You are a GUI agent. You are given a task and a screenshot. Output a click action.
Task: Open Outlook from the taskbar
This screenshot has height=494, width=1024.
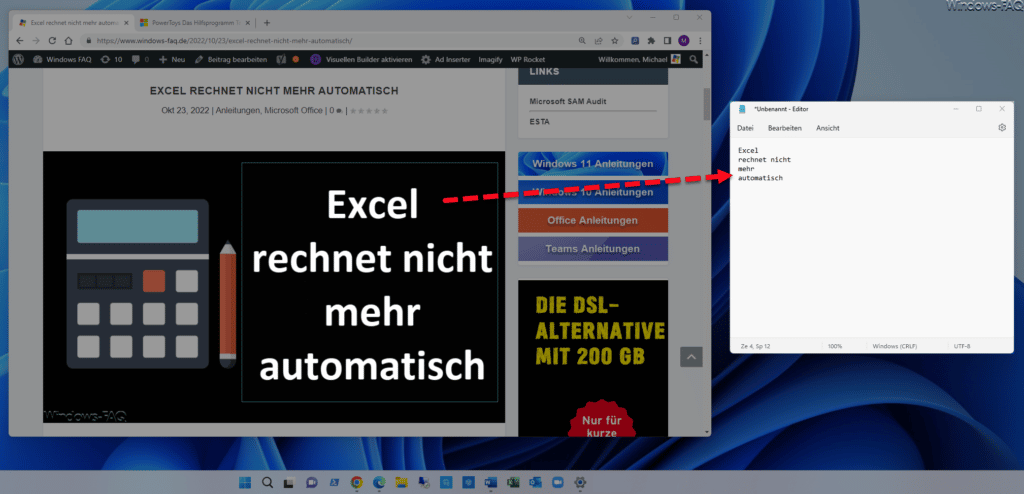point(536,483)
